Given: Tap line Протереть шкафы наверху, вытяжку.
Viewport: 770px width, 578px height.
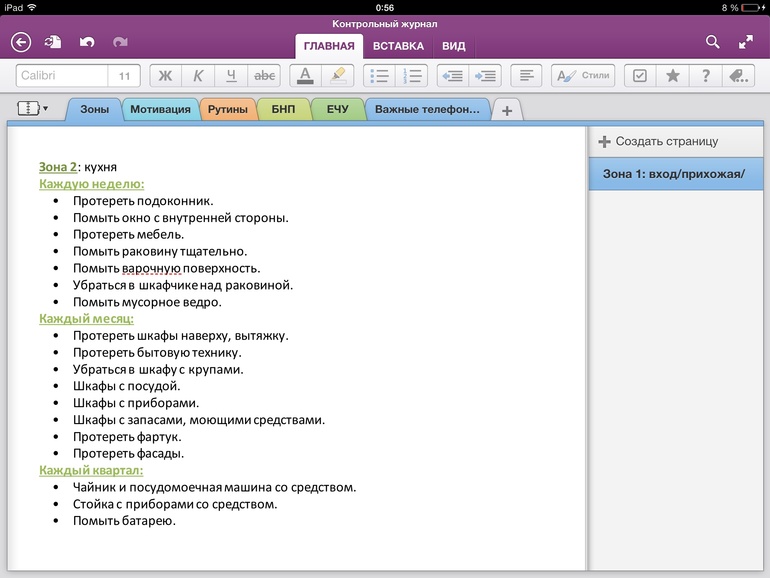Looking at the screenshot, I should point(181,336).
